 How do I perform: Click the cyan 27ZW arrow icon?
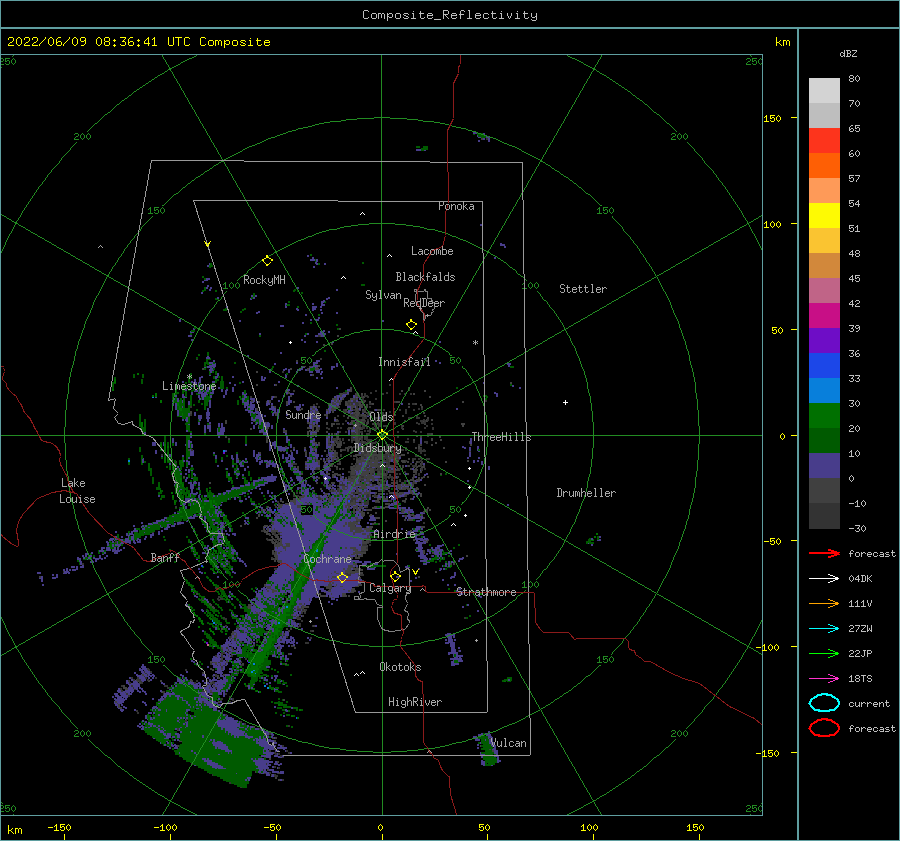(x=824, y=629)
